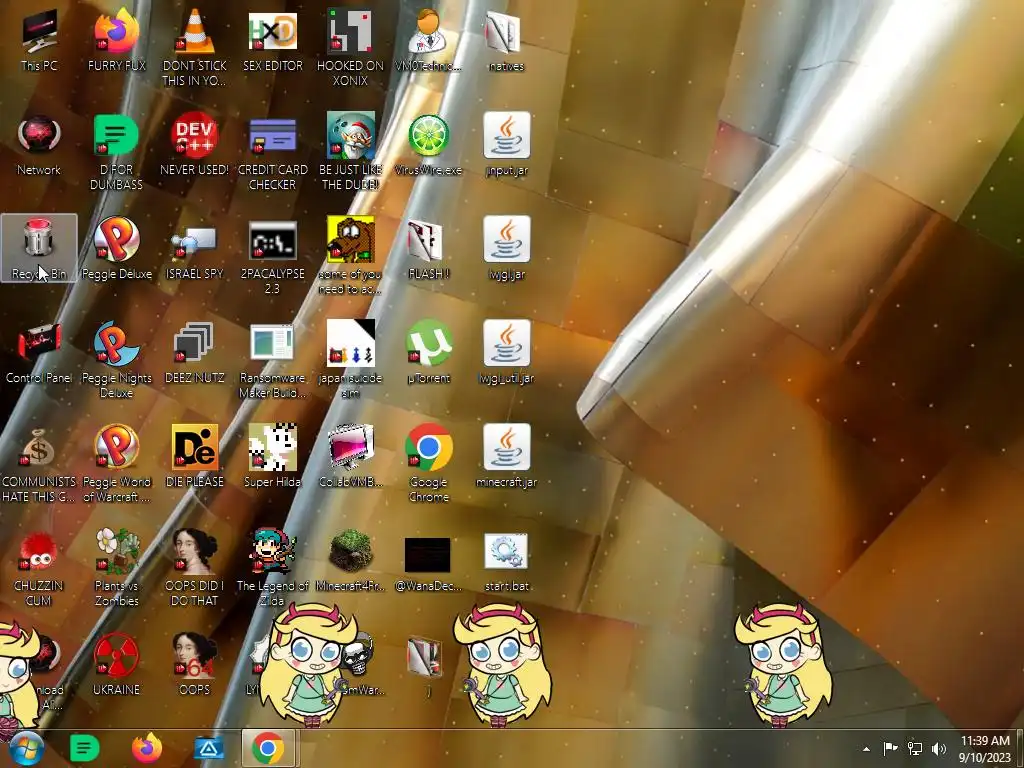Launch Firefox from the taskbar
This screenshot has height=768, width=1024.
point(147,748)
